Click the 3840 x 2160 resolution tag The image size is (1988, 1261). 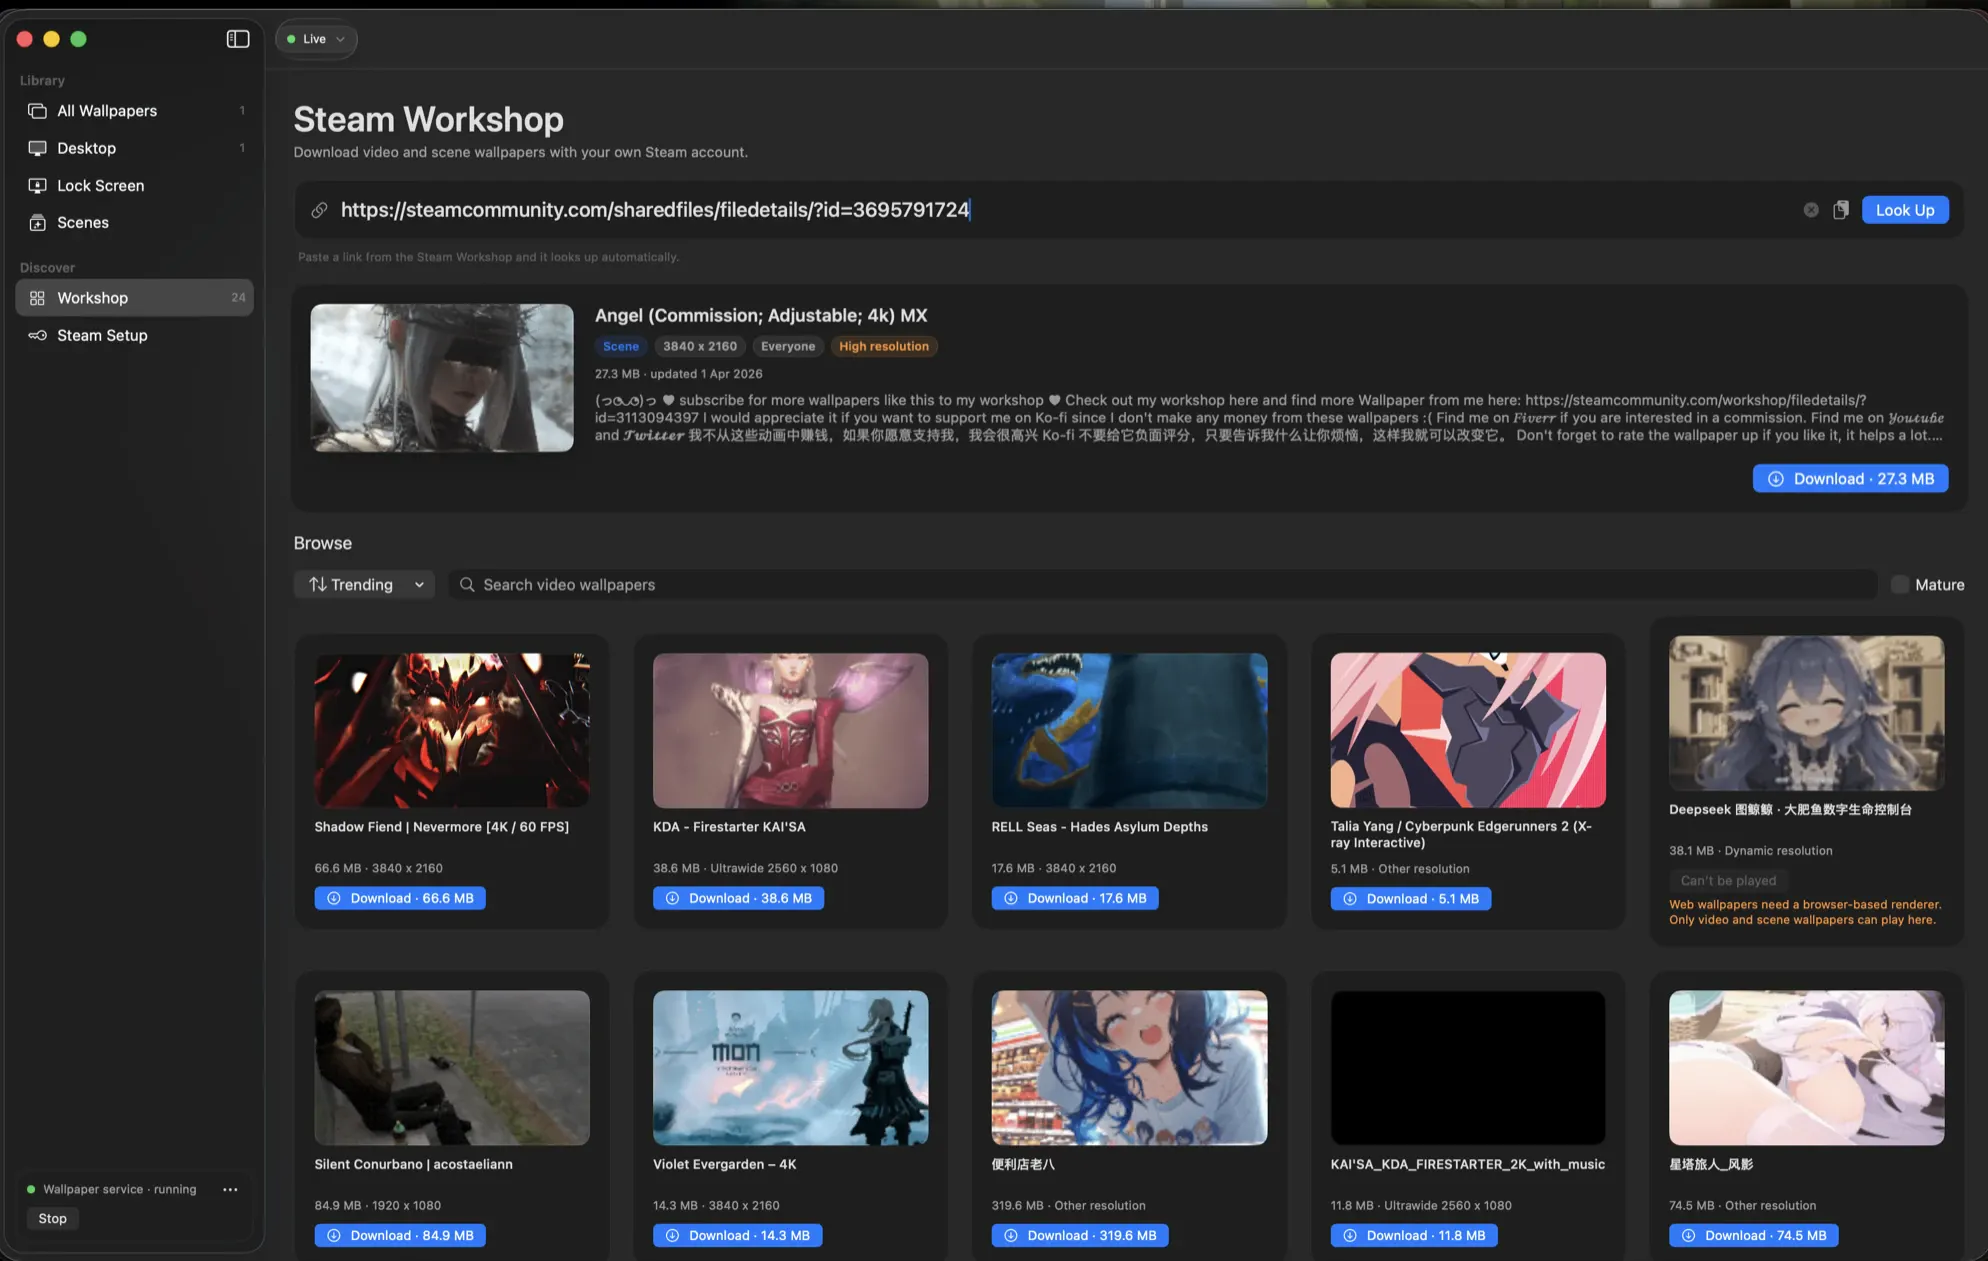[x=700, y=346]
